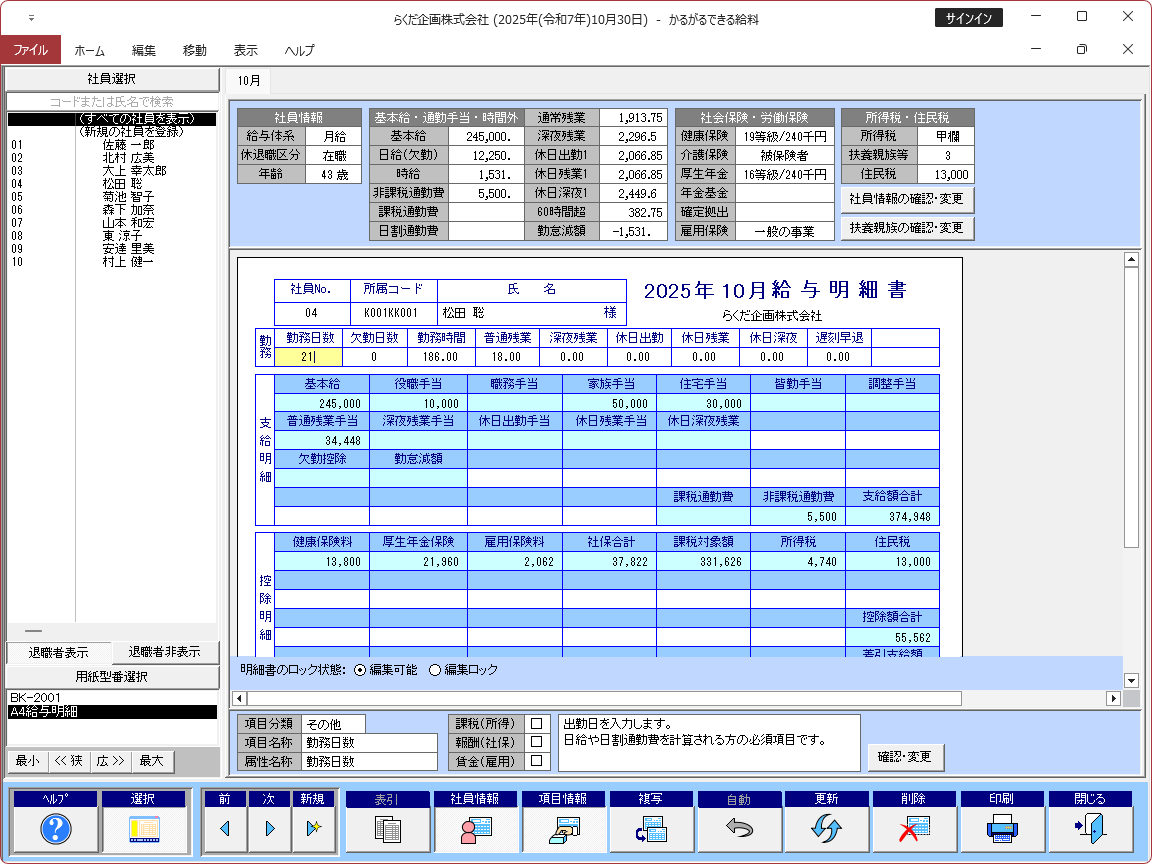Viewport: 1152px width, 864px height.
Task: Toggle the 課税(所得) checkbox
Action: click(536, 723)
